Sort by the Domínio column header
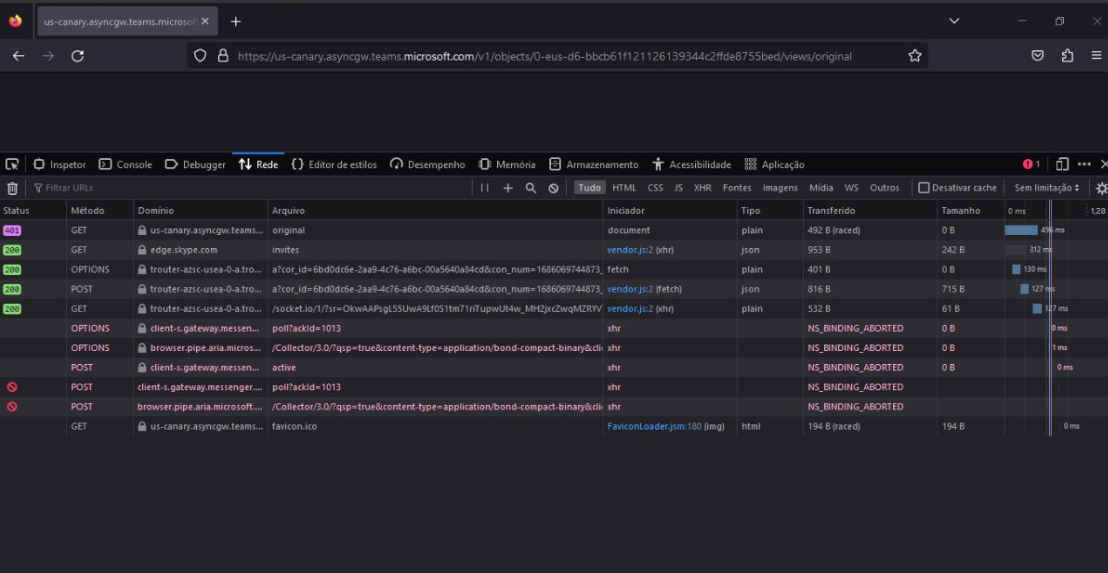1108x573 pixels. [201, 211]
